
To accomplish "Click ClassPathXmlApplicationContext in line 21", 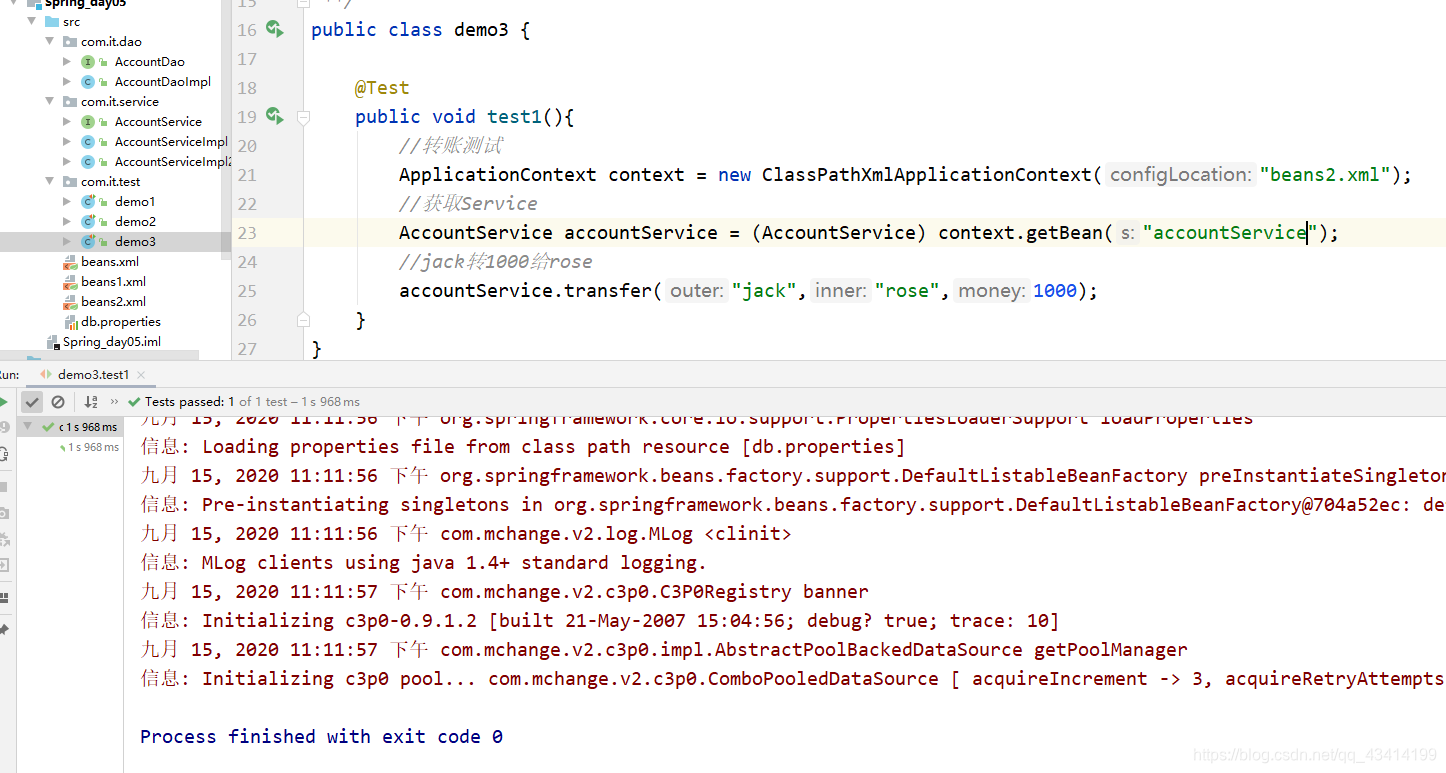I will 927,175.
